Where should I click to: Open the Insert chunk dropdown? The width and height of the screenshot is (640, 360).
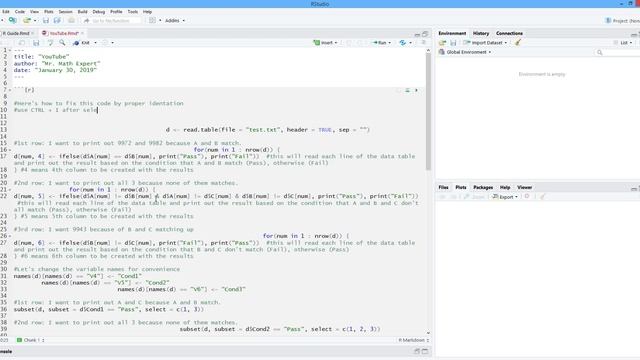coord(325,43)
